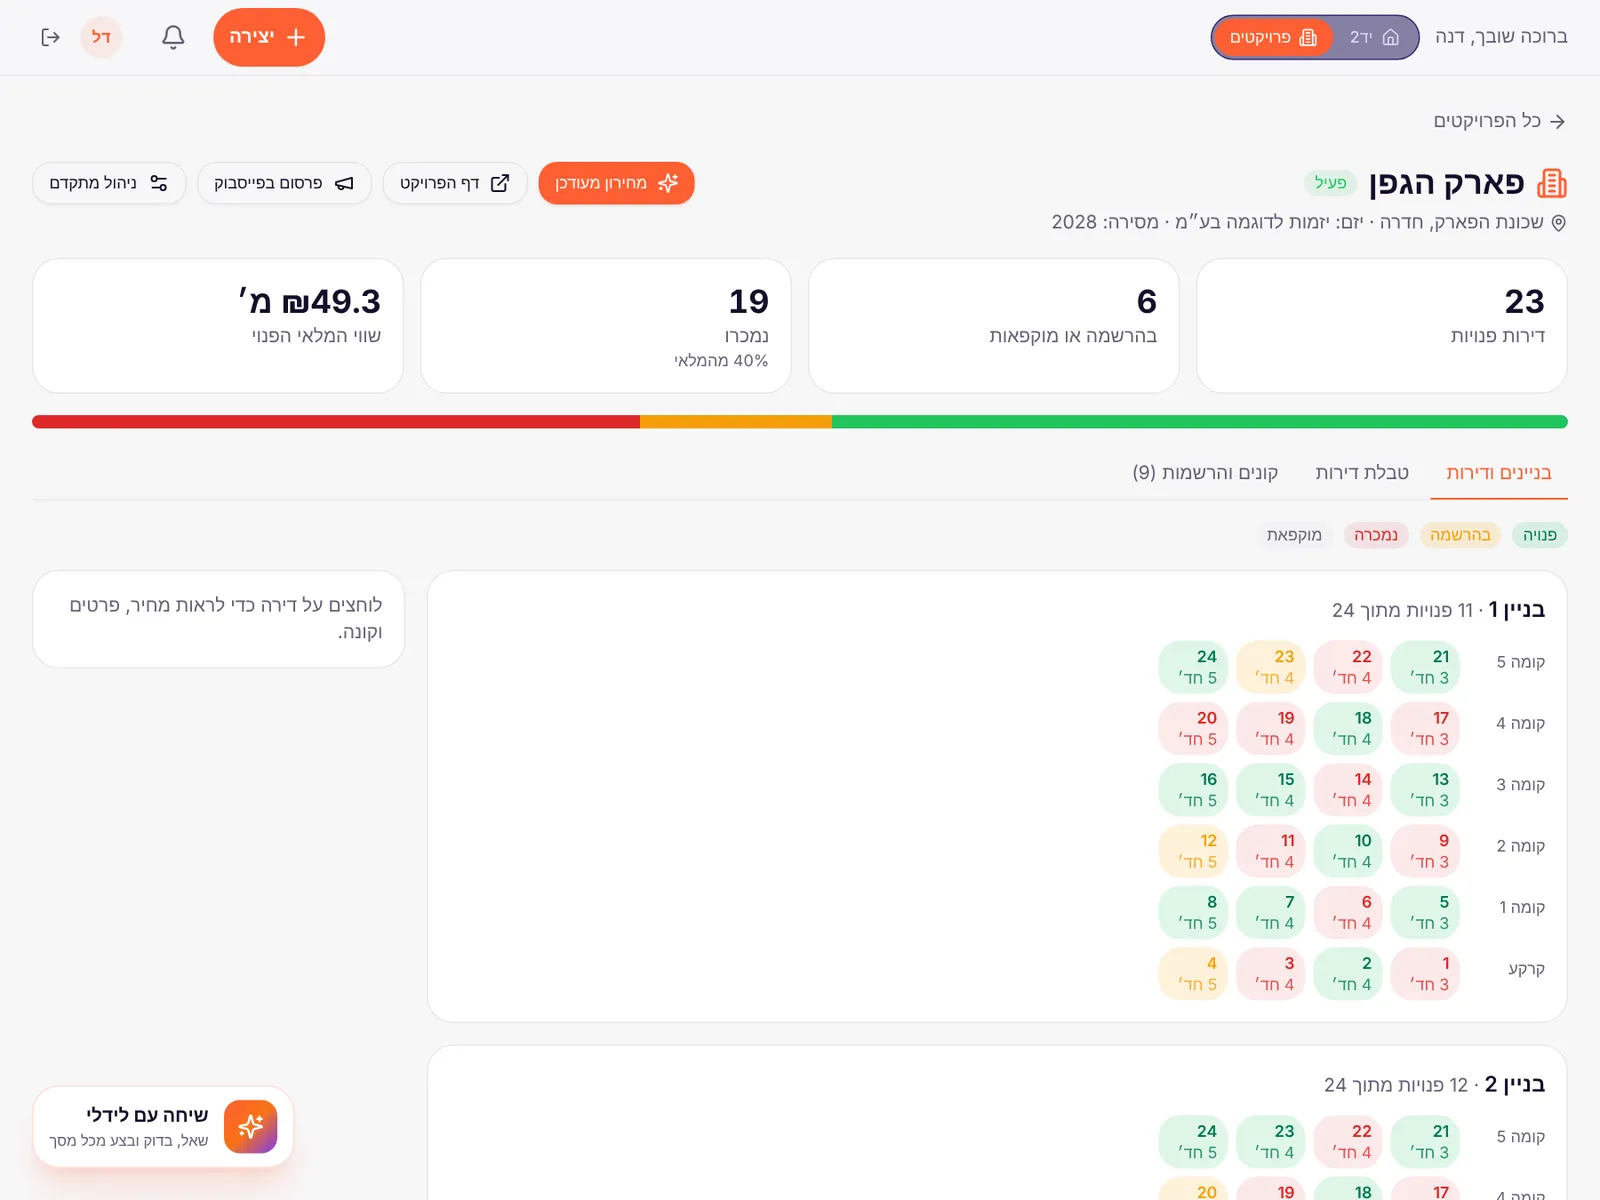The height and width of the screenshot is (1200, 1600).
Task: Click the פעיל status badge
Action: (1330, 183)
